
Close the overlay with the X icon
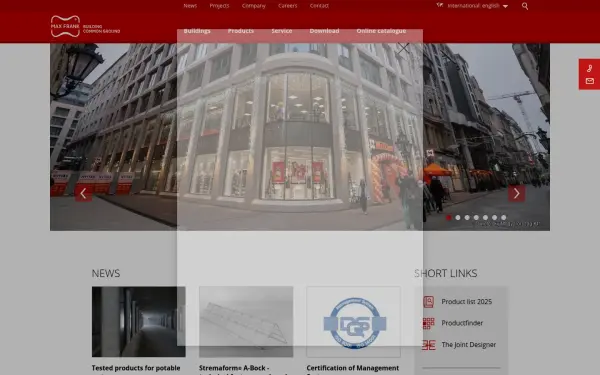point(403,48)
